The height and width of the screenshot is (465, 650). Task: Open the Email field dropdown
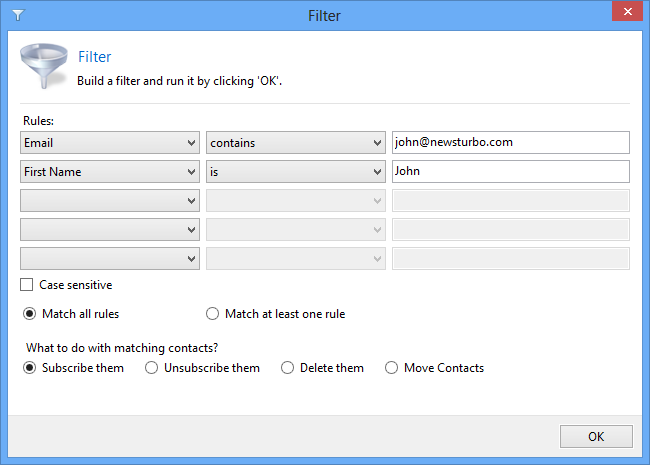(110, 143)
